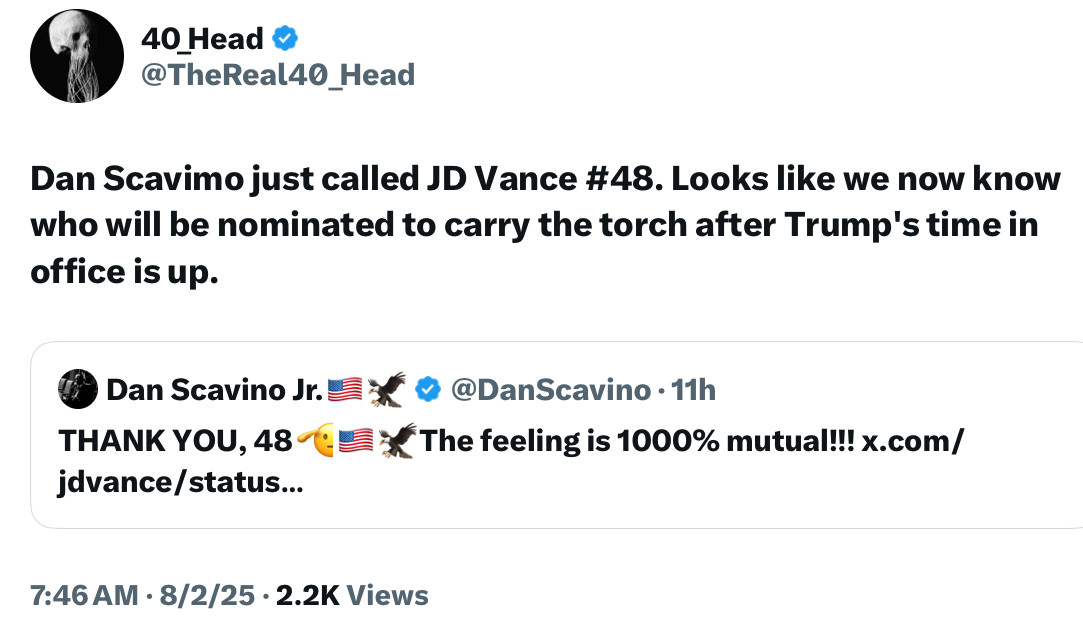Click the 11h timestamp on the quoted post

click(x=694, y=389)
